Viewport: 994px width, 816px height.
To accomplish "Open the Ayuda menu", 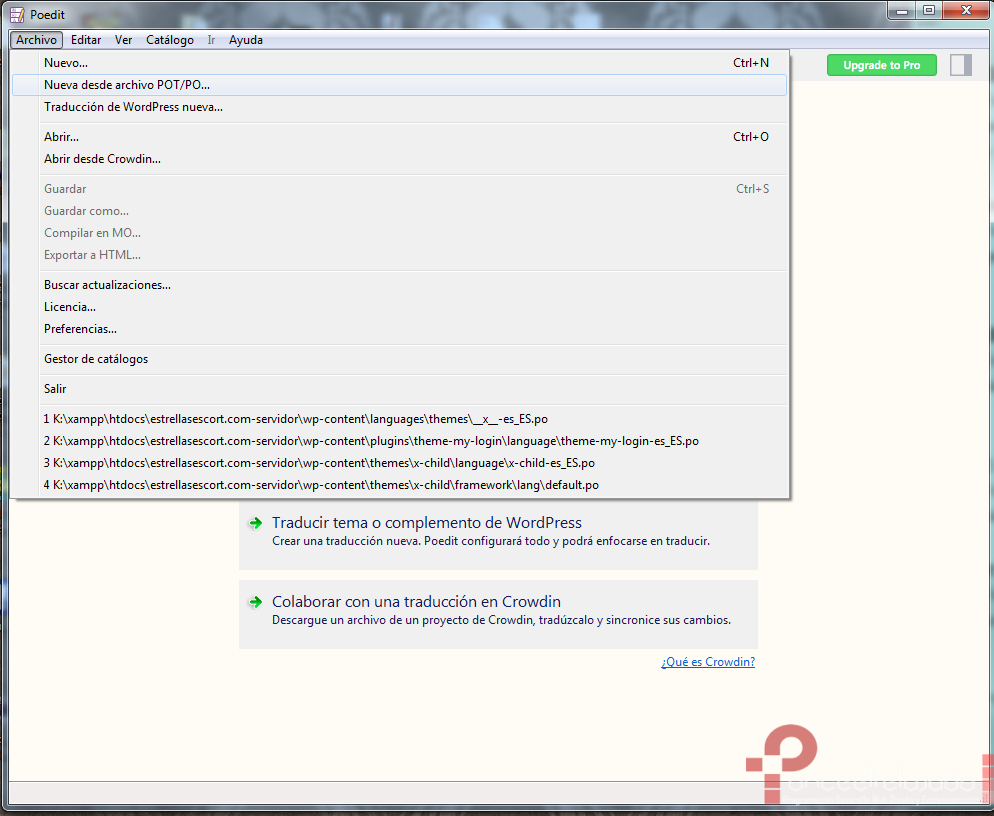I will click(x=246, y=40).
